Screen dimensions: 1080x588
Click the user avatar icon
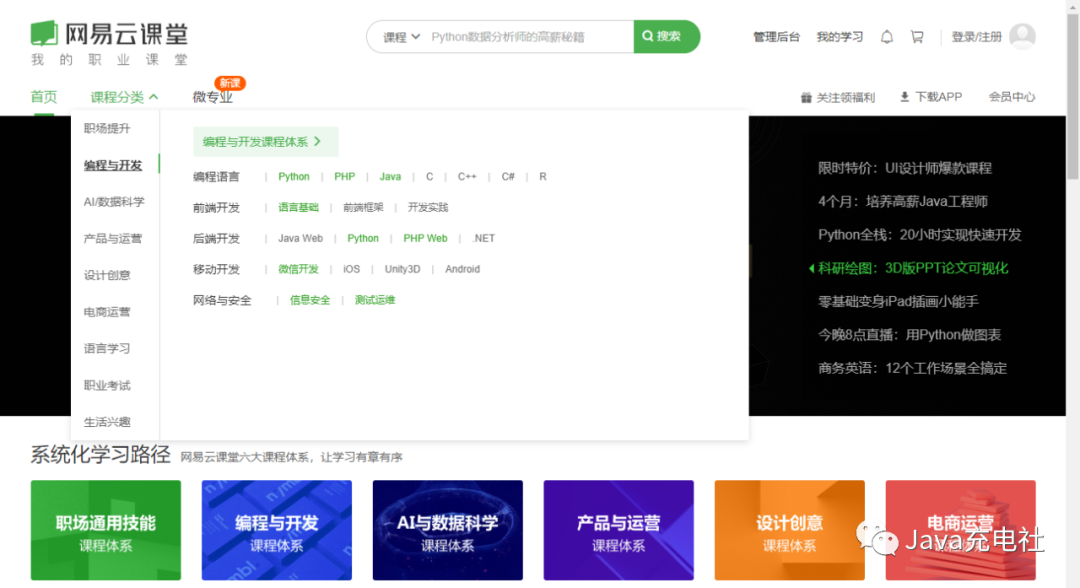(1022, 35)
